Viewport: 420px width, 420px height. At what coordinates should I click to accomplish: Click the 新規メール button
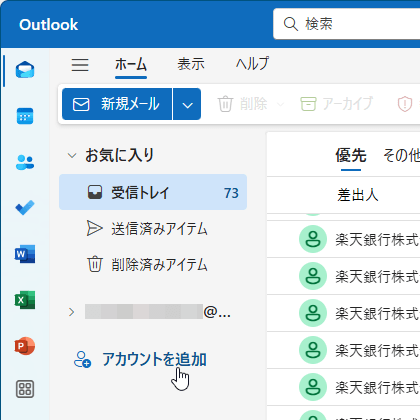coord(117,104)
